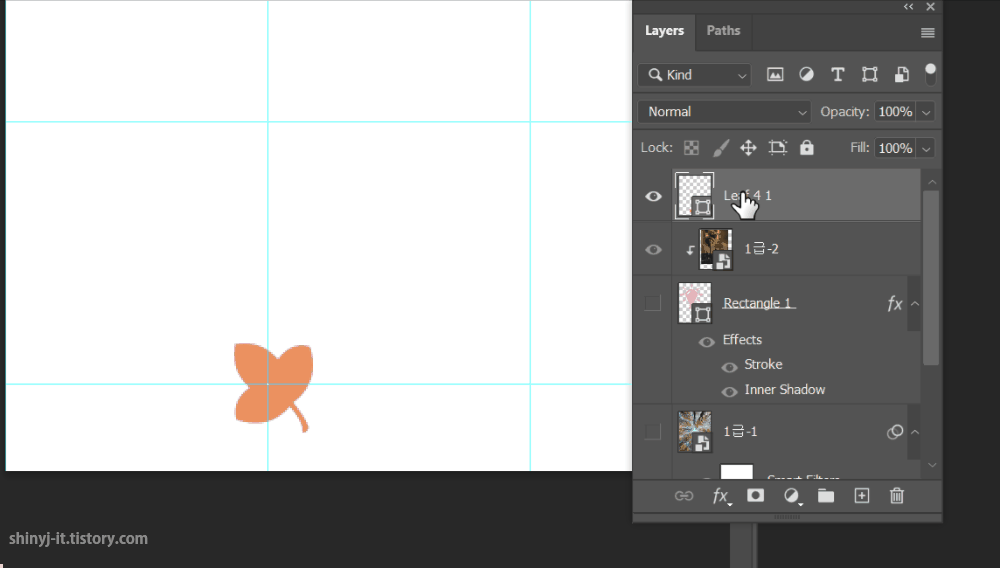Create a new layer
Image resolution: width=1000 pixels, height=568 pixels.
862,495
